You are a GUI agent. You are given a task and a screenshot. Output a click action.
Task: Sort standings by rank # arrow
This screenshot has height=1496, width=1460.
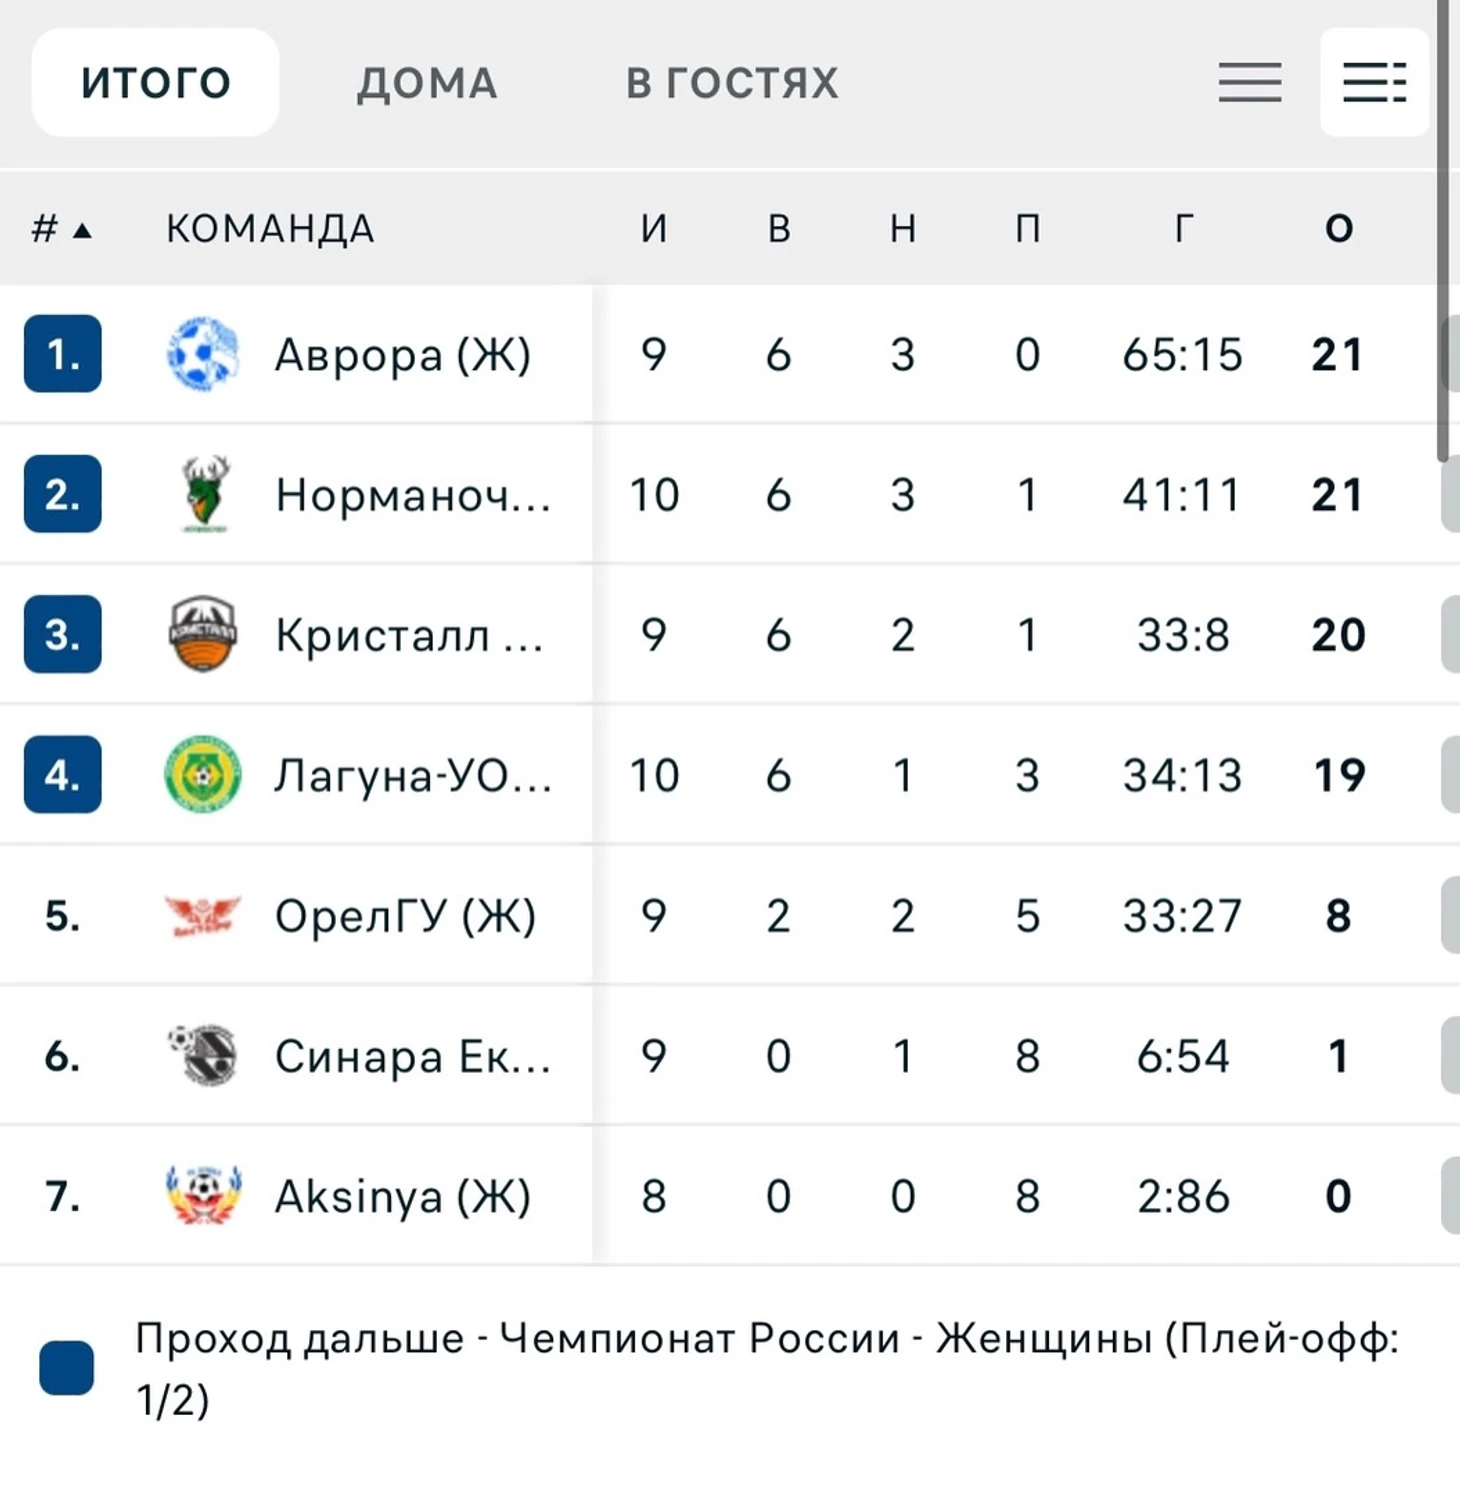click(x=62, y=229)
